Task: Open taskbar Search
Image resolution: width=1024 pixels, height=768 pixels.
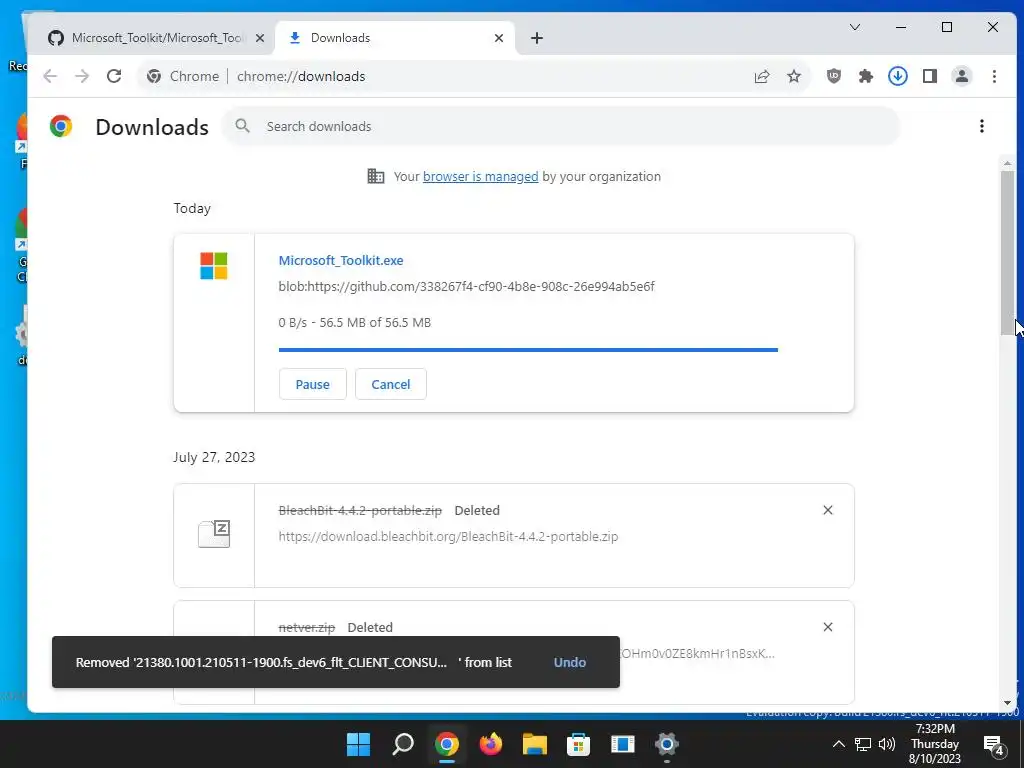Action: click(403, 744)
